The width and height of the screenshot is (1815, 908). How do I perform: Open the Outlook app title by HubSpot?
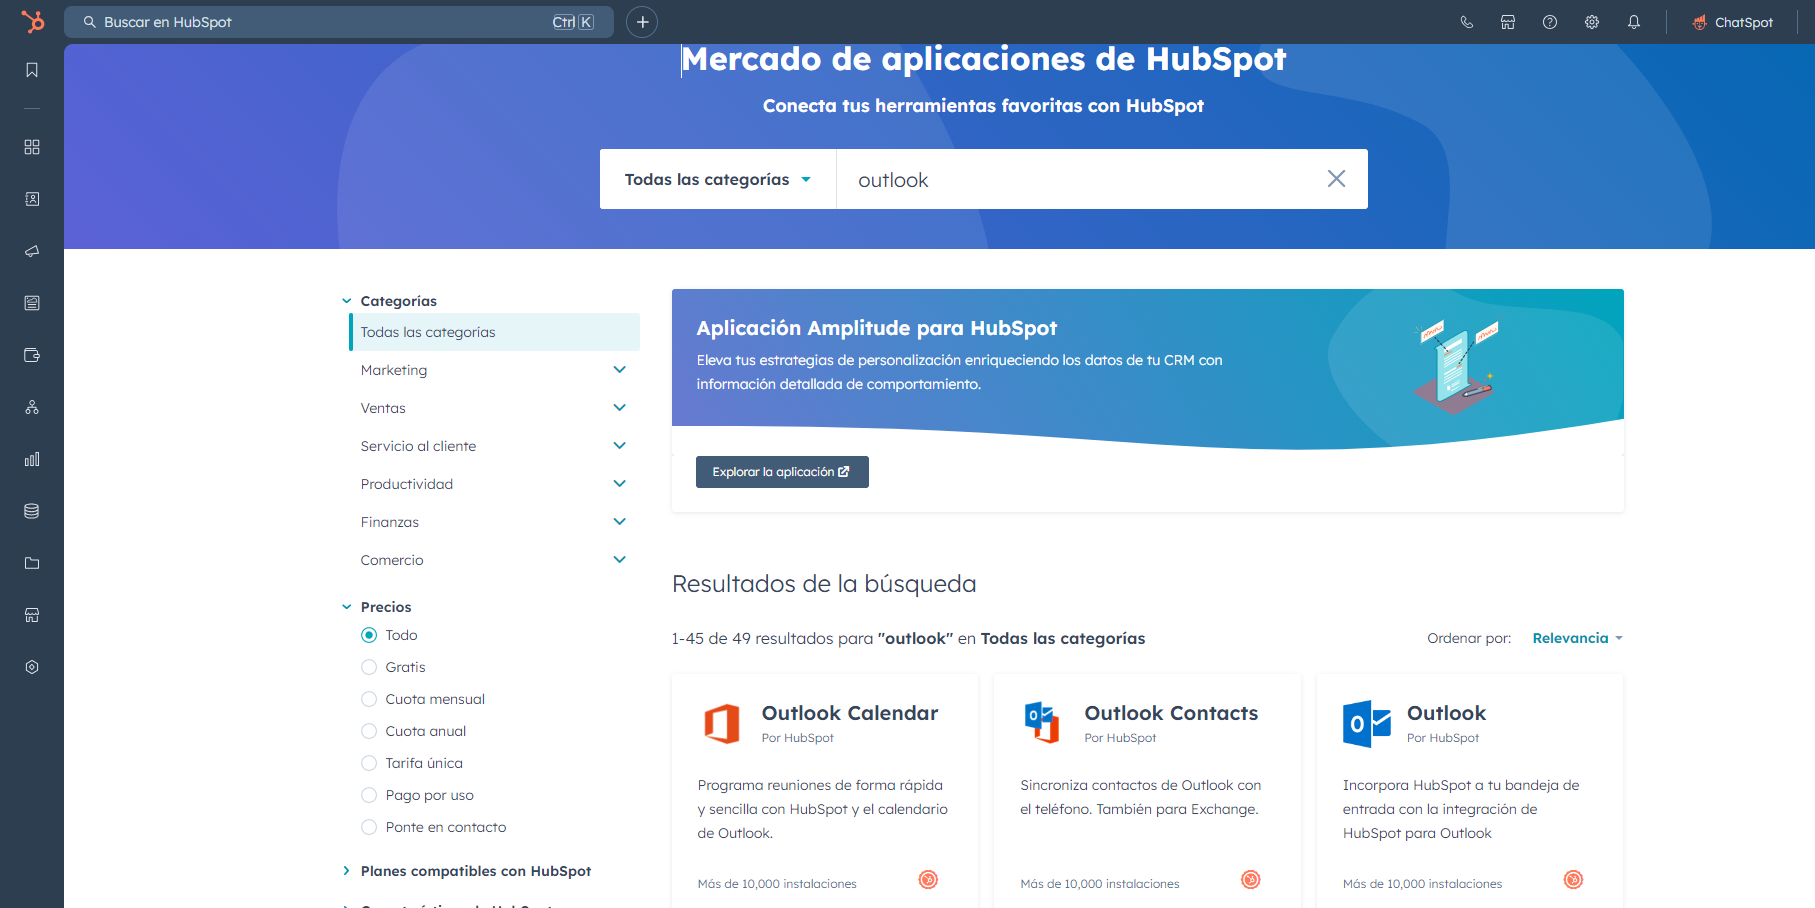[1446, 713]
